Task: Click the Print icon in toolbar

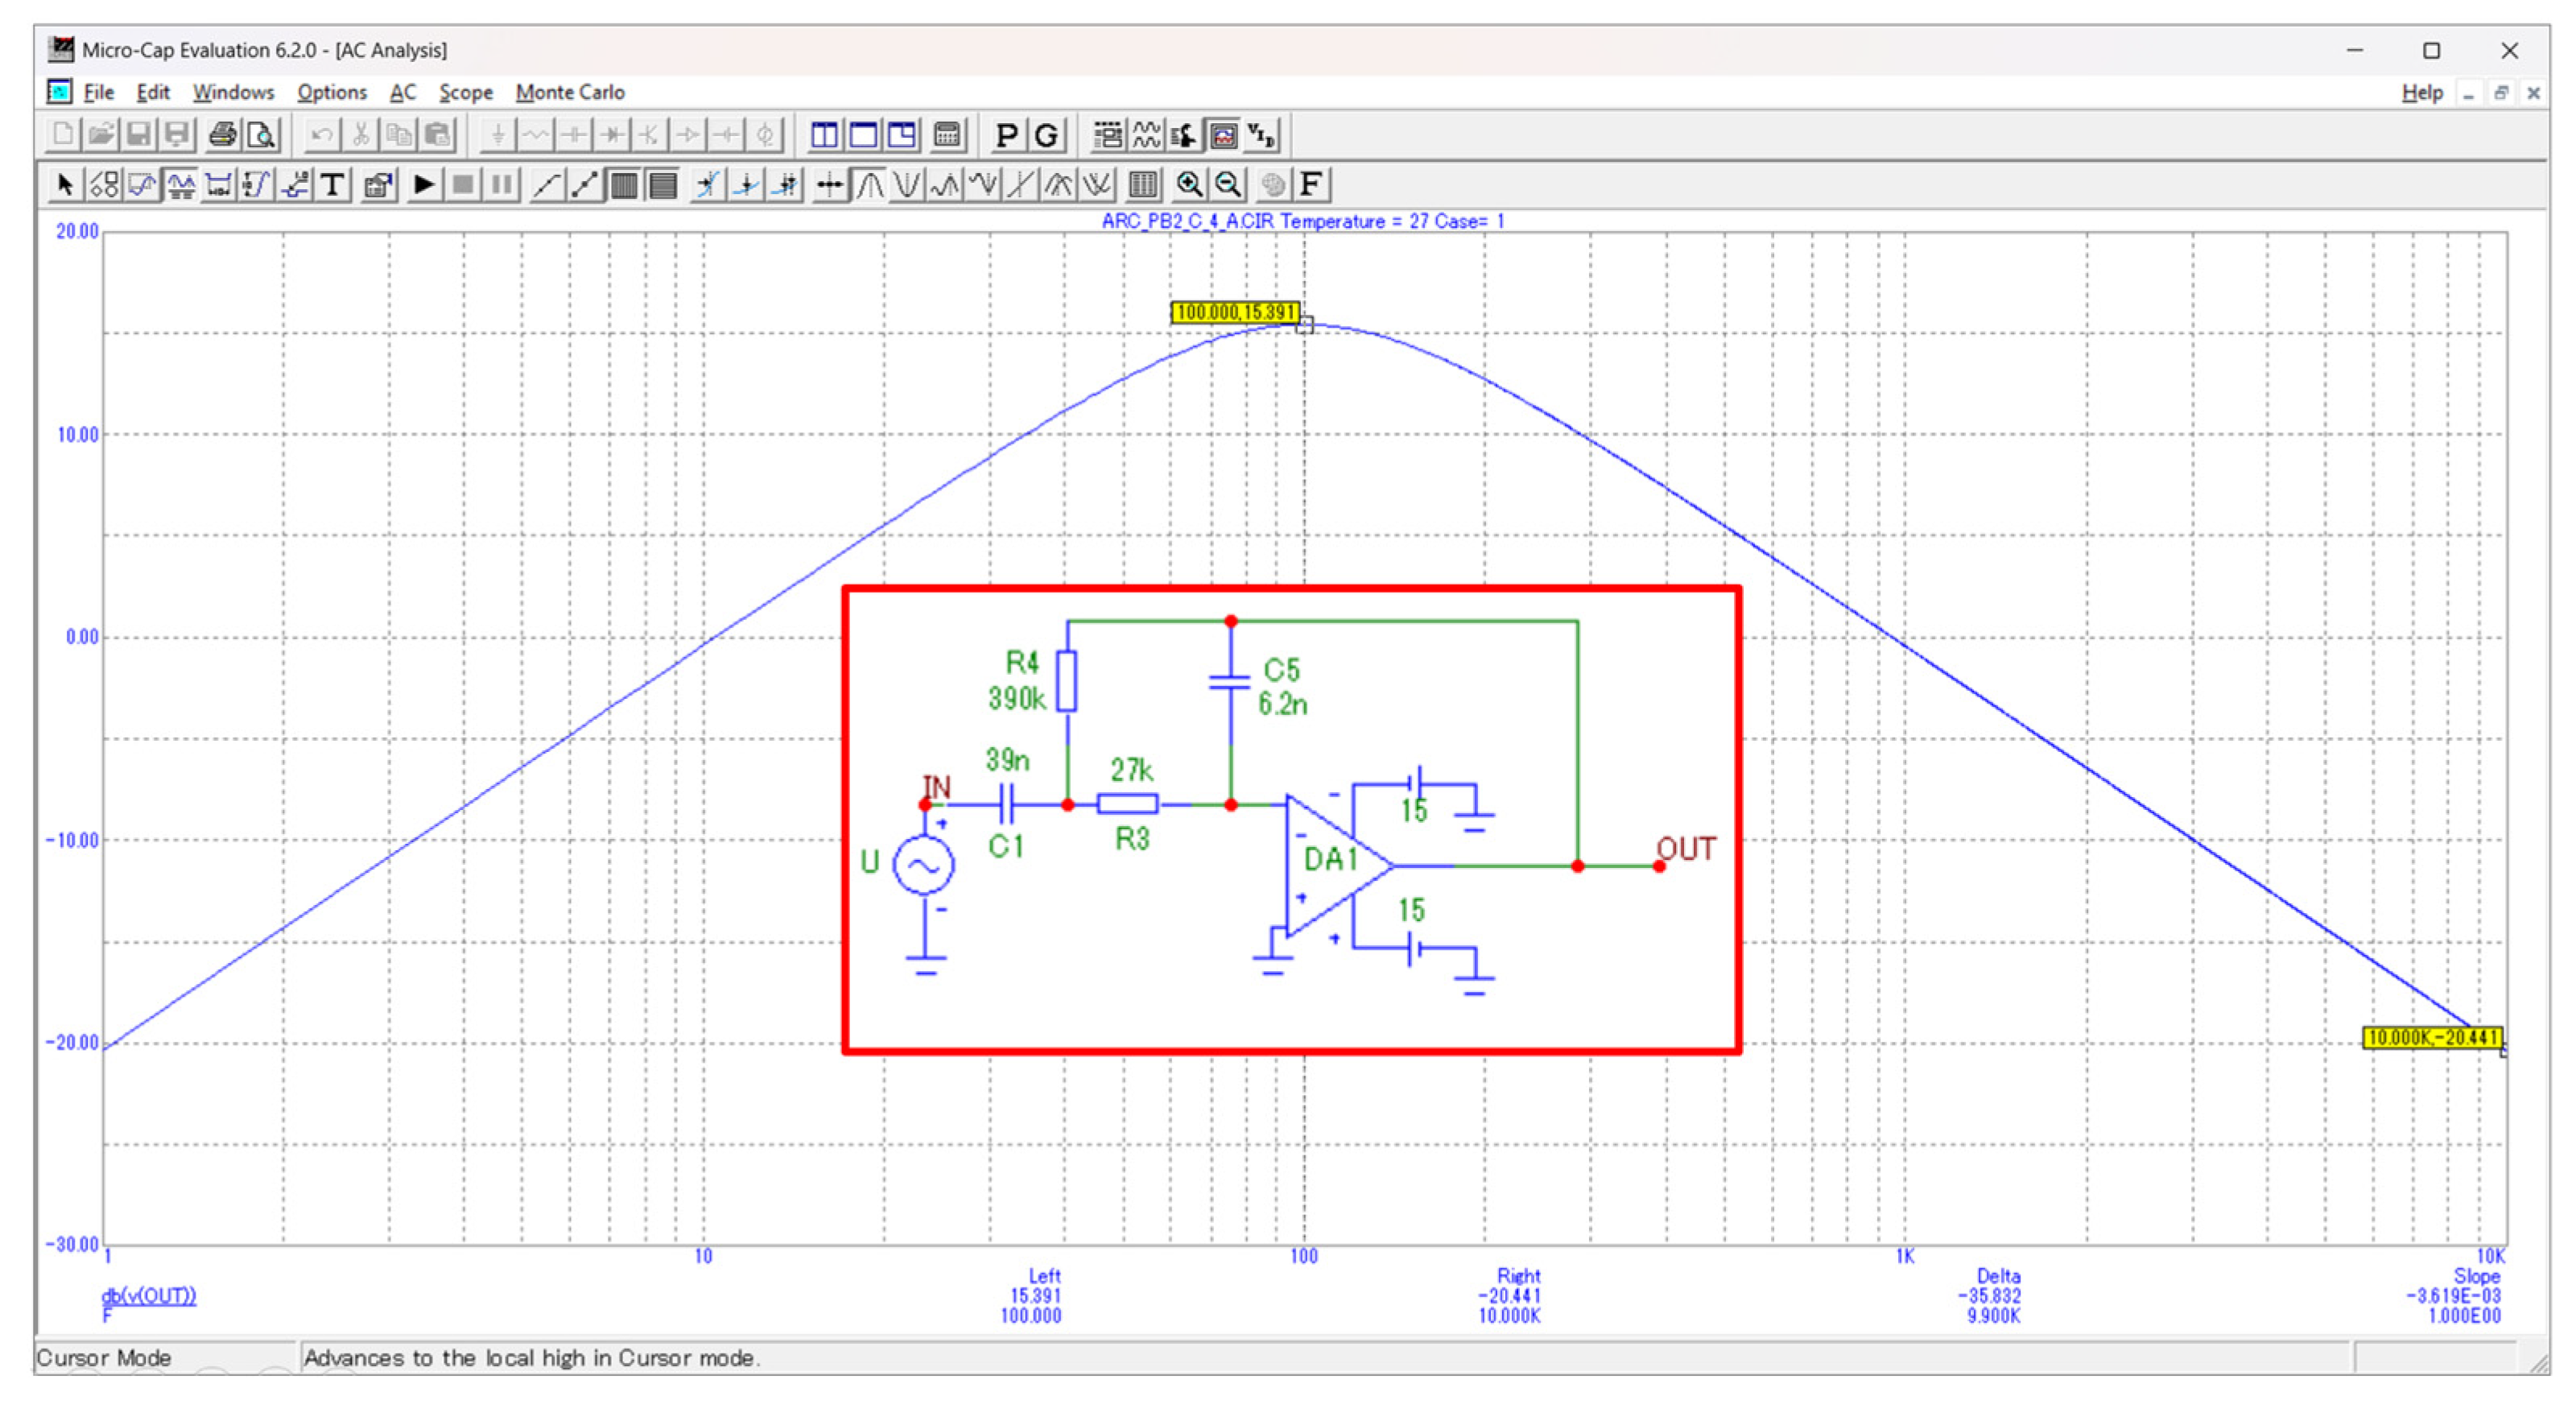Action: pos(223,135)
